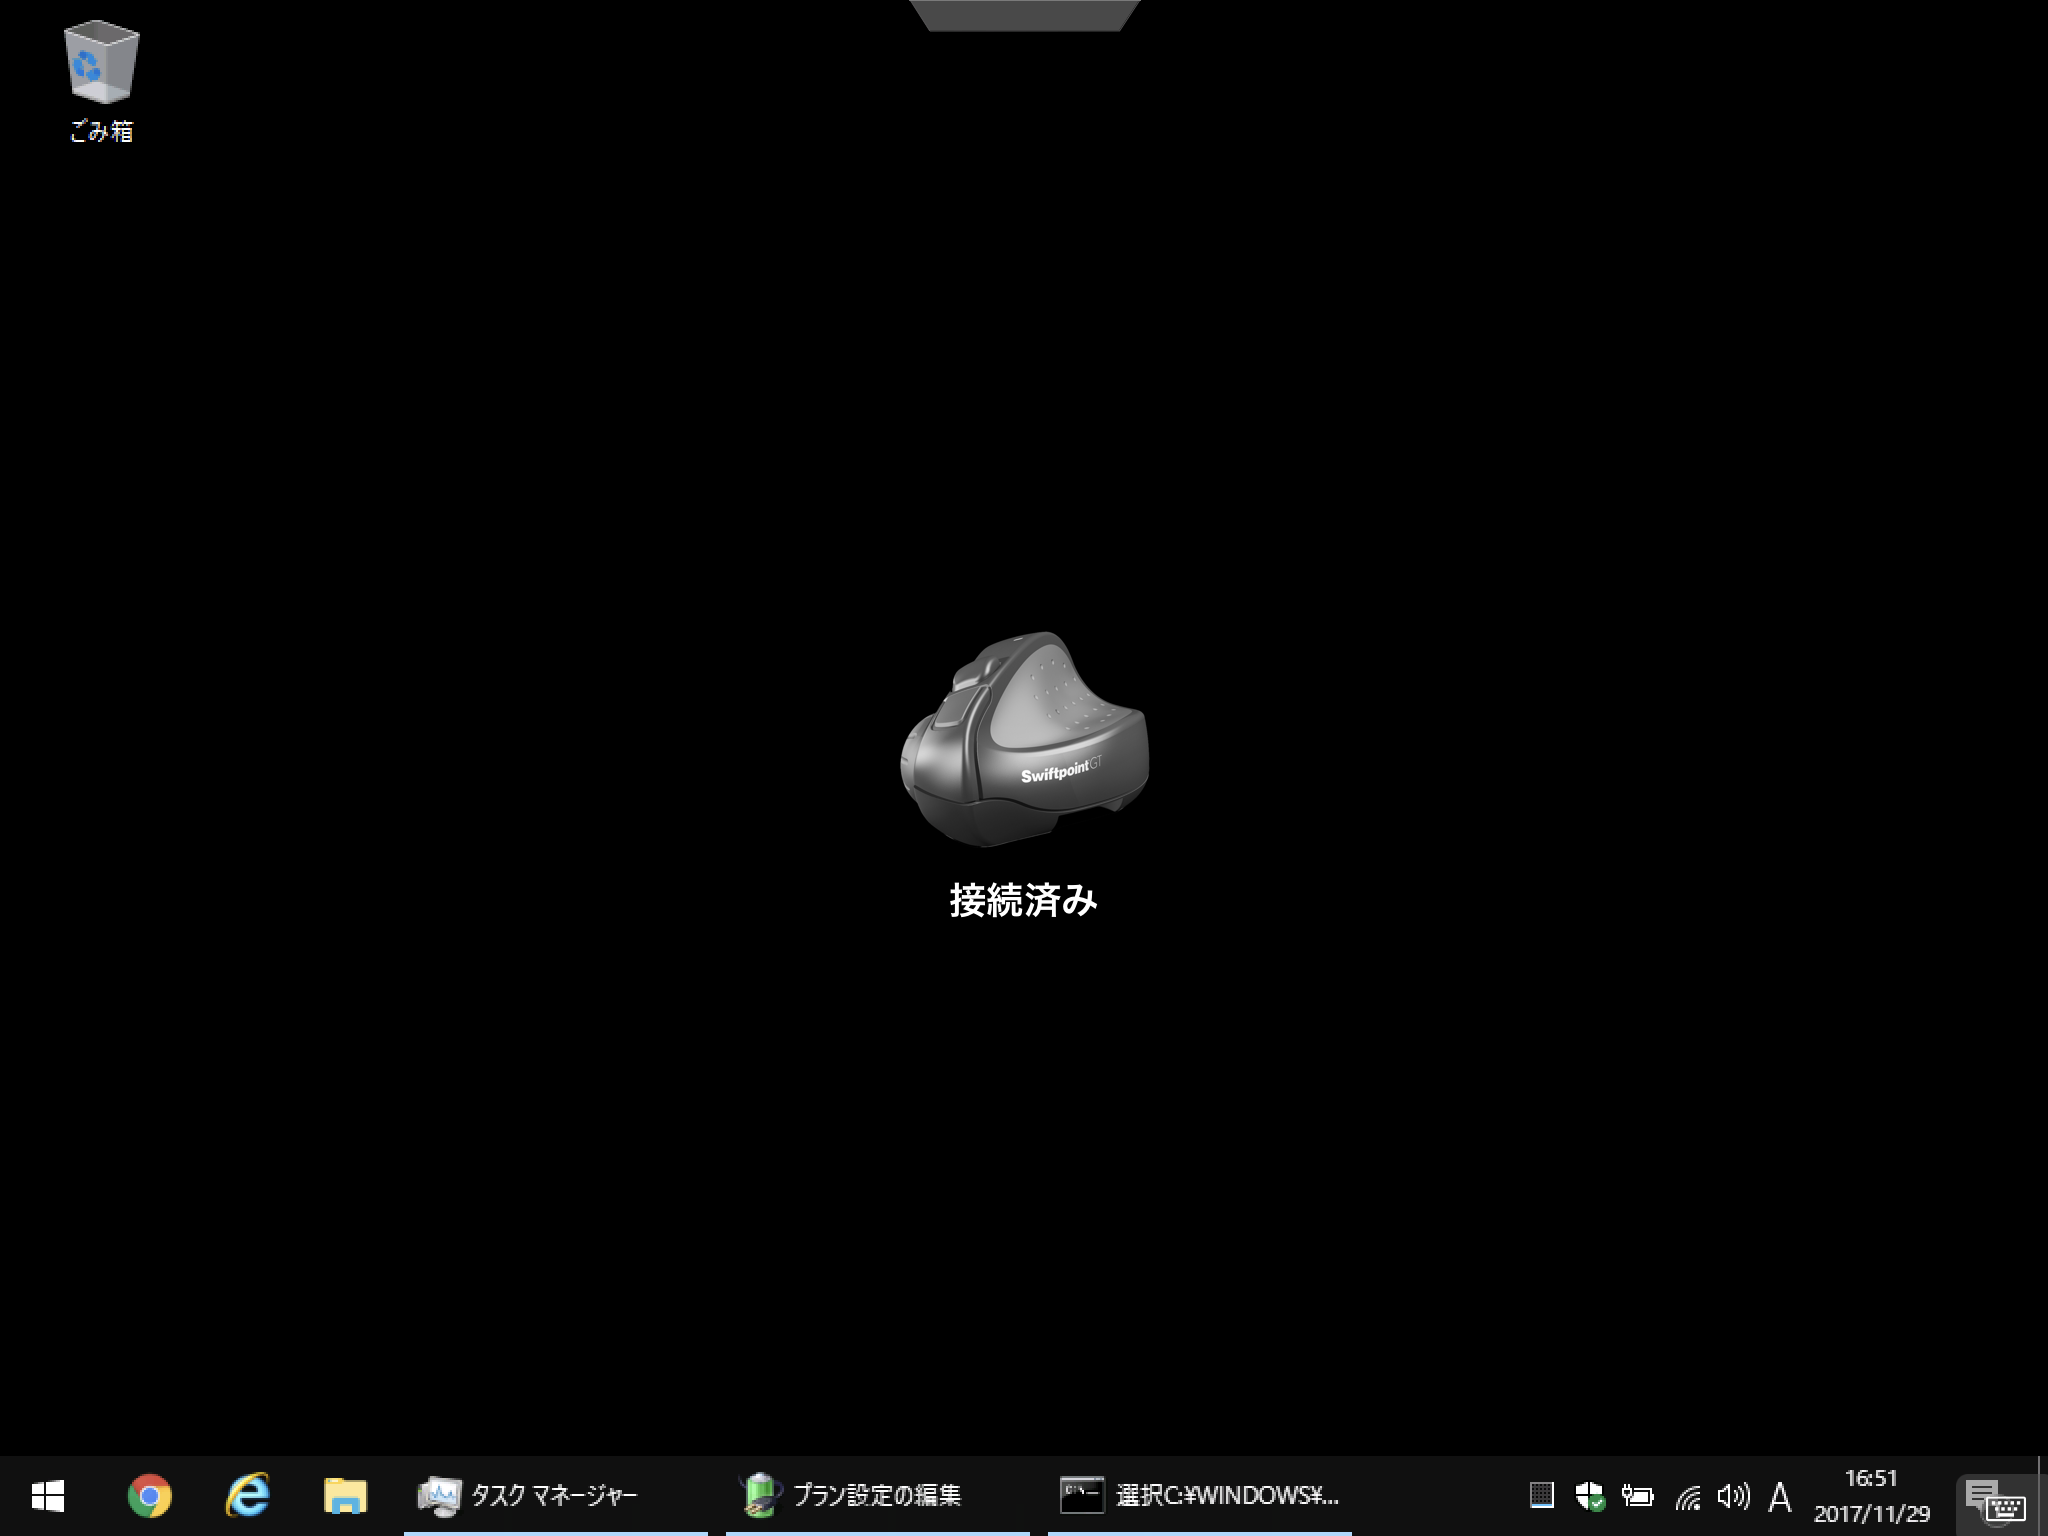Screen dimensions: 2048x1536
Task: Open File Explorer from the taskbar
Action: (x=345, y=1496)
